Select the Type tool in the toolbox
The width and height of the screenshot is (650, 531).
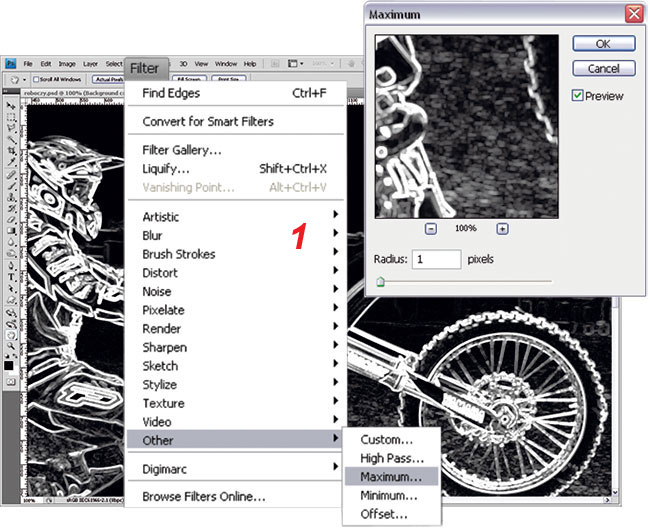click(x=10, y=278)
